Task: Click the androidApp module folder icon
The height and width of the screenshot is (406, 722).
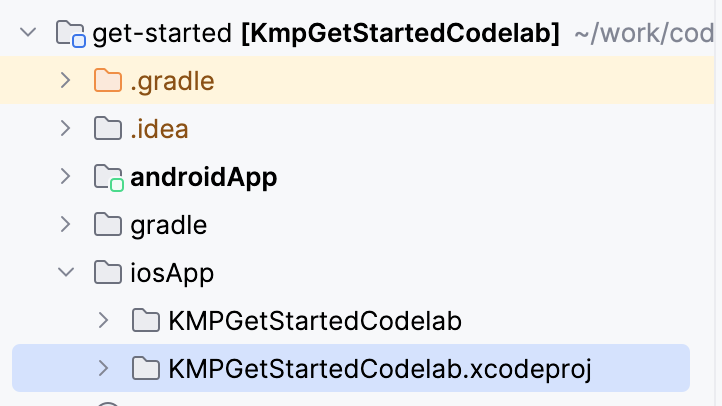Action: pos(108,178)
